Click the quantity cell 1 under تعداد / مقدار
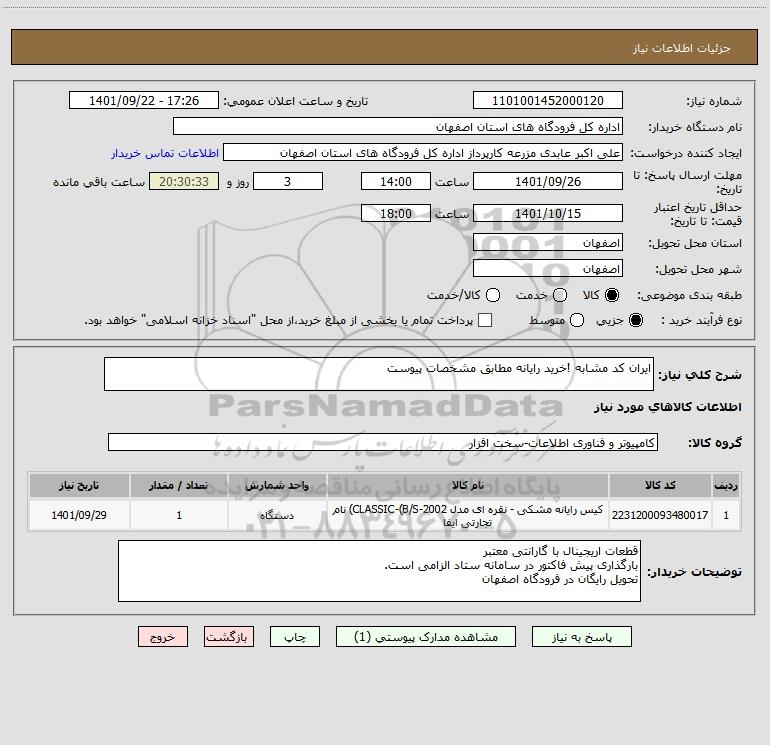 point(179,515)
